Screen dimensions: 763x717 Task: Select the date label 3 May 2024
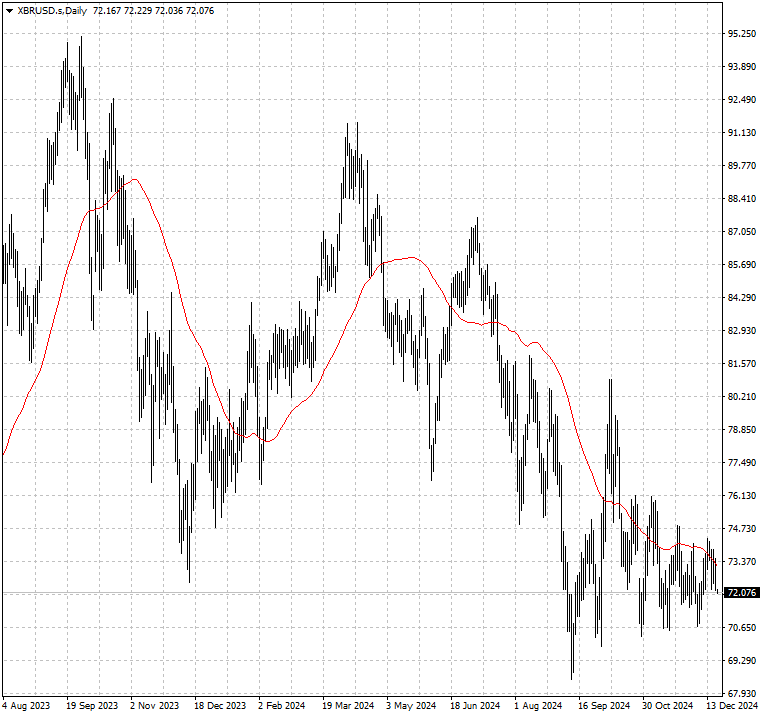(411, 705)
